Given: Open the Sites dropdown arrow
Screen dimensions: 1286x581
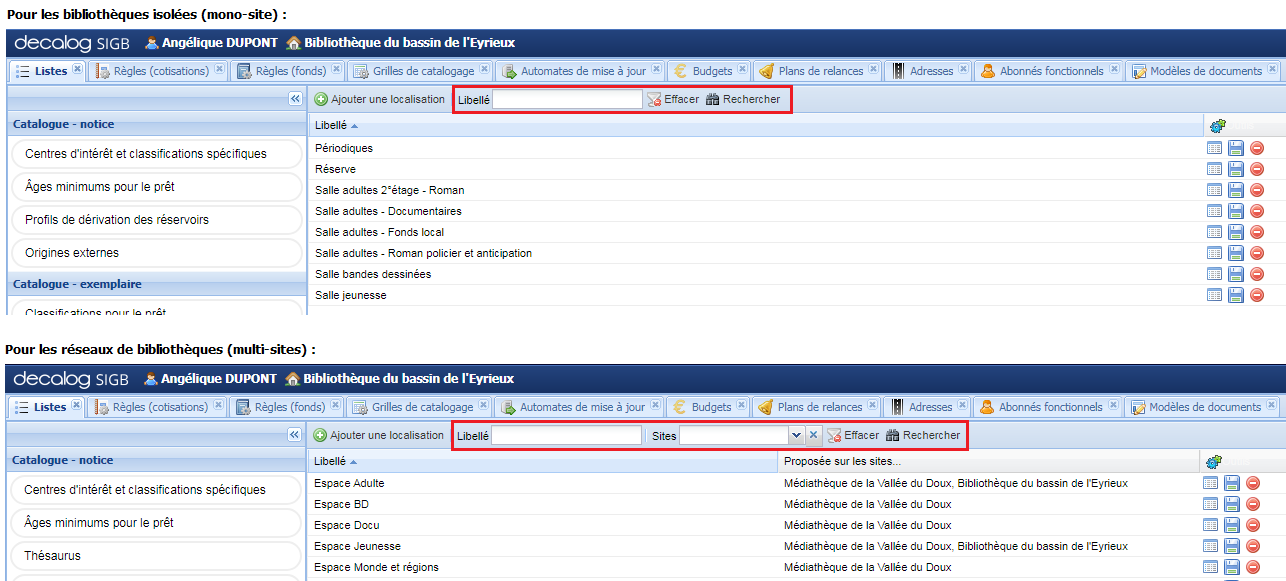Looking at the screenshot, I should tap(796, 436).
